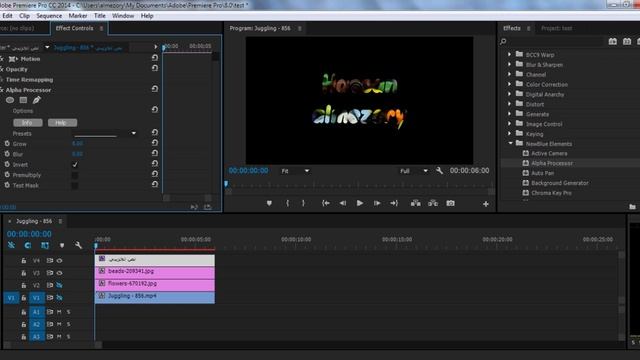Select the Active Camera effect
This screenshot has width=640, height=360.
coord(549,153)
